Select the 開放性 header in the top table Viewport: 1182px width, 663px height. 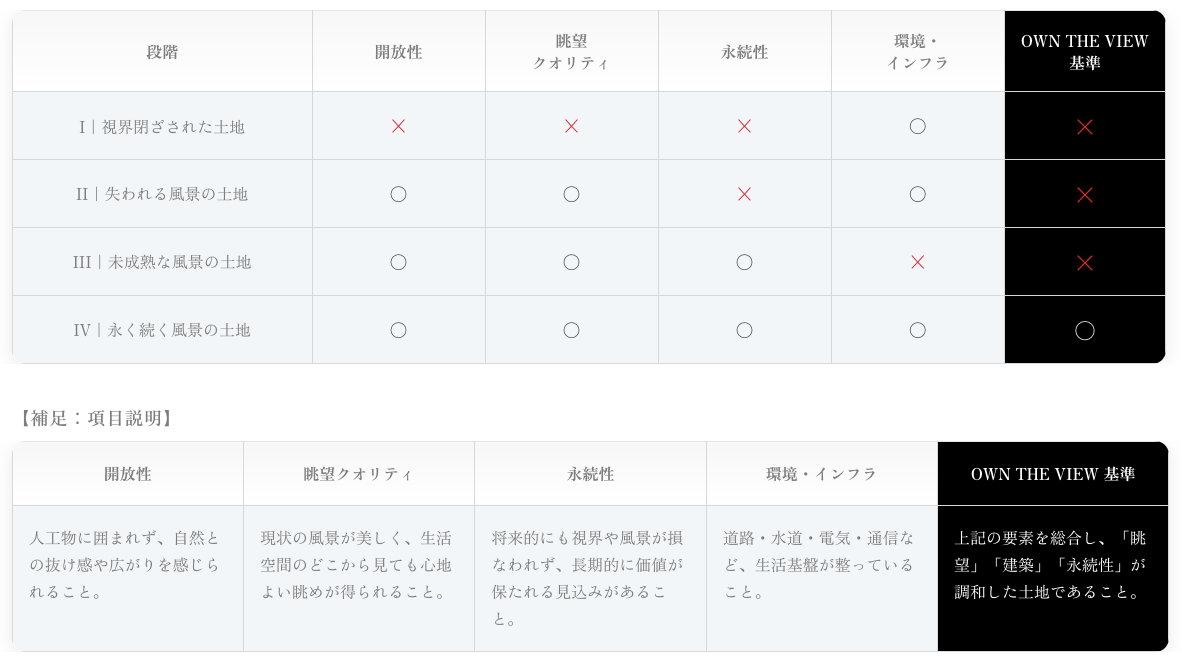tap(398, 52)
